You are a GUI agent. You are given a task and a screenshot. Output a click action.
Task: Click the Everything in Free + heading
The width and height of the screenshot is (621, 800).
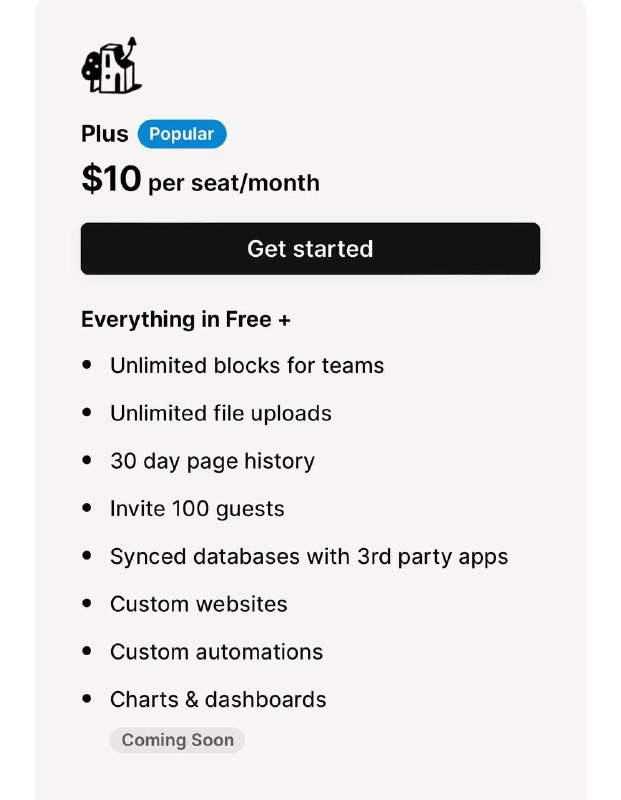pyautogui.click(x=186, y=320)
